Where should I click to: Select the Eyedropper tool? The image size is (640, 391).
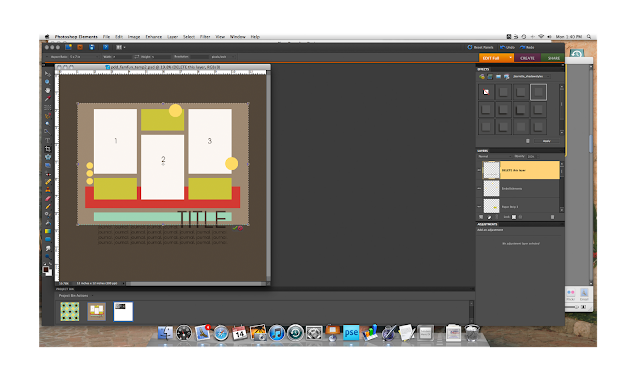[48, 99]
